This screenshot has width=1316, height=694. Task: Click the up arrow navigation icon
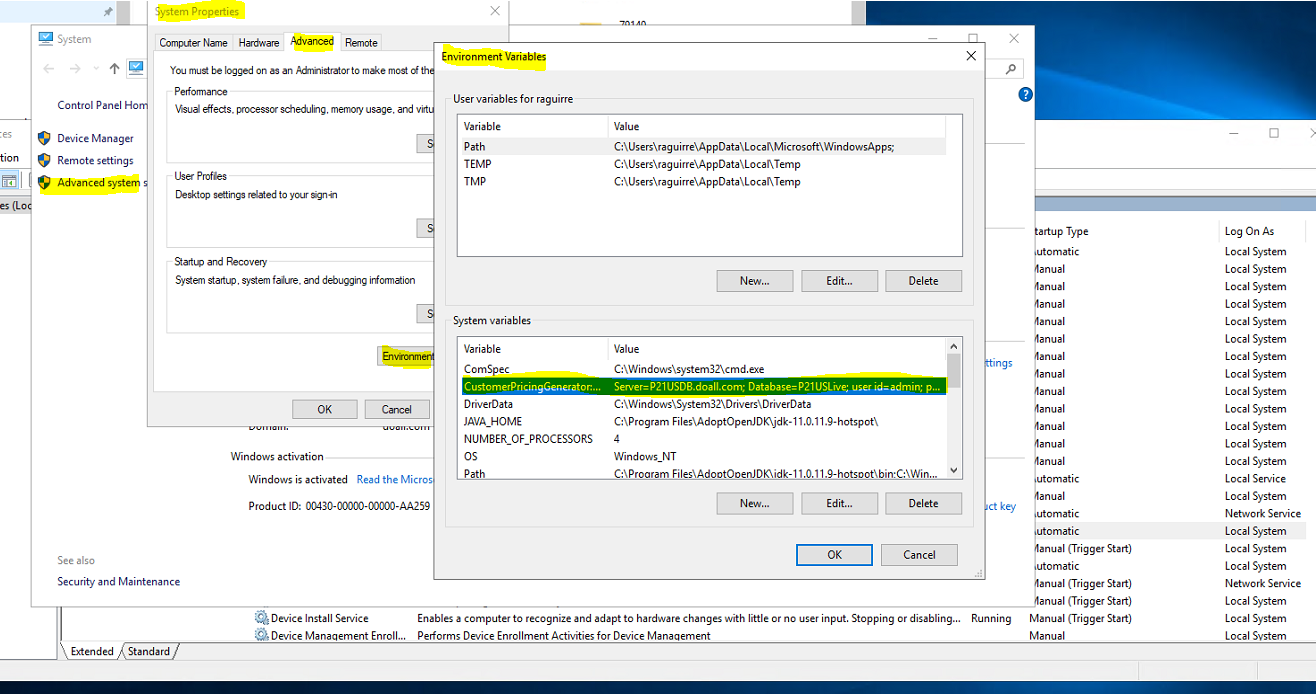point(114,69)
